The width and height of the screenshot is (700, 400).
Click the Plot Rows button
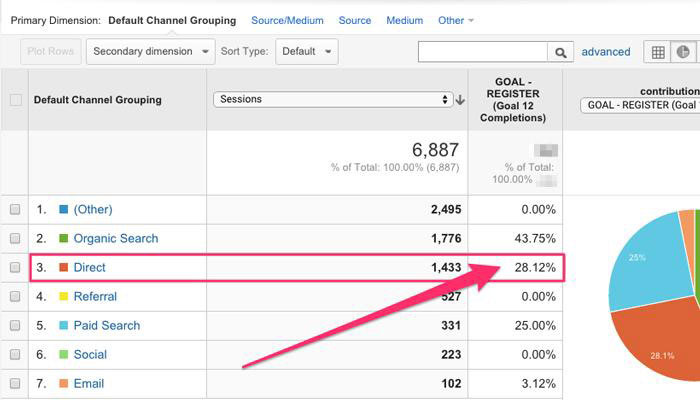[50, 51]
